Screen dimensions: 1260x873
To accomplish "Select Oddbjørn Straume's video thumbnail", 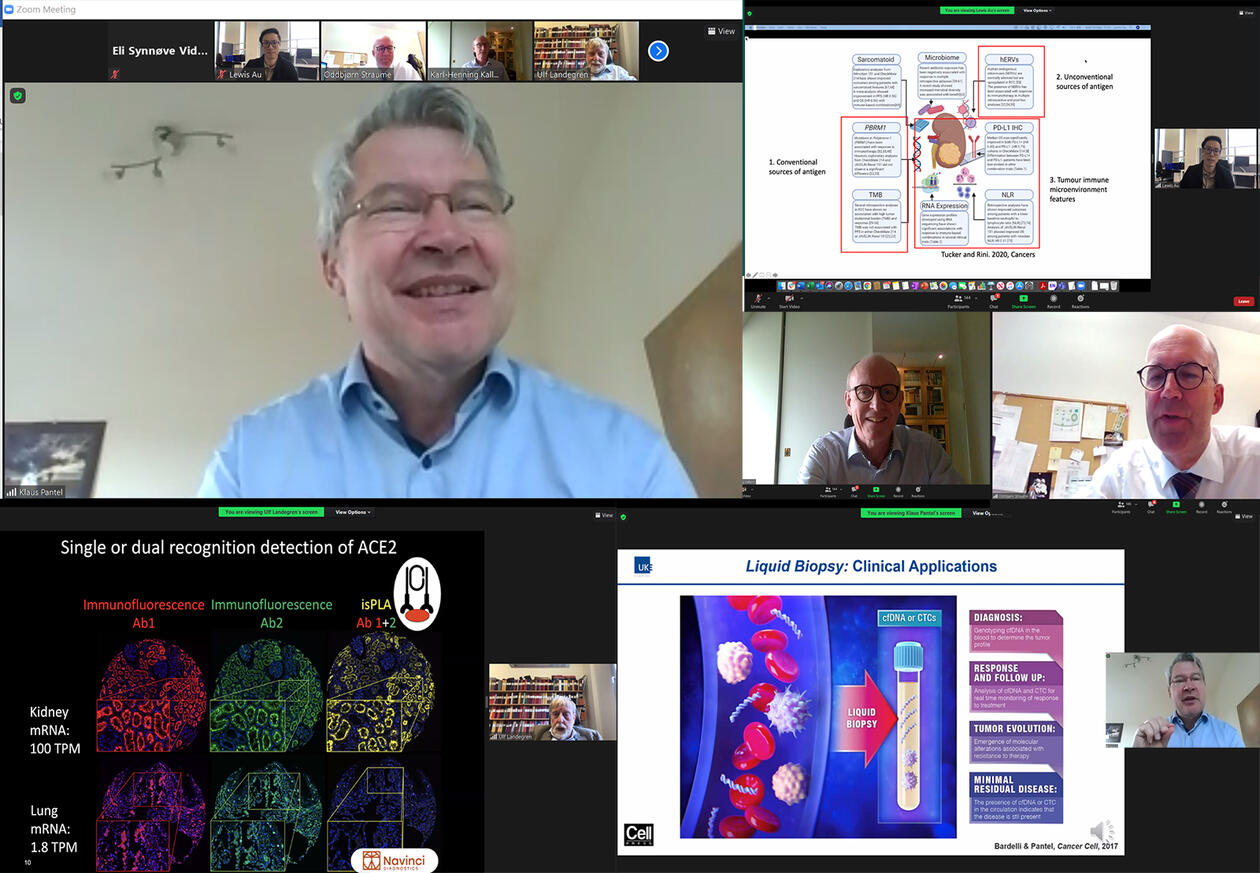I will [x=373, y=50].
